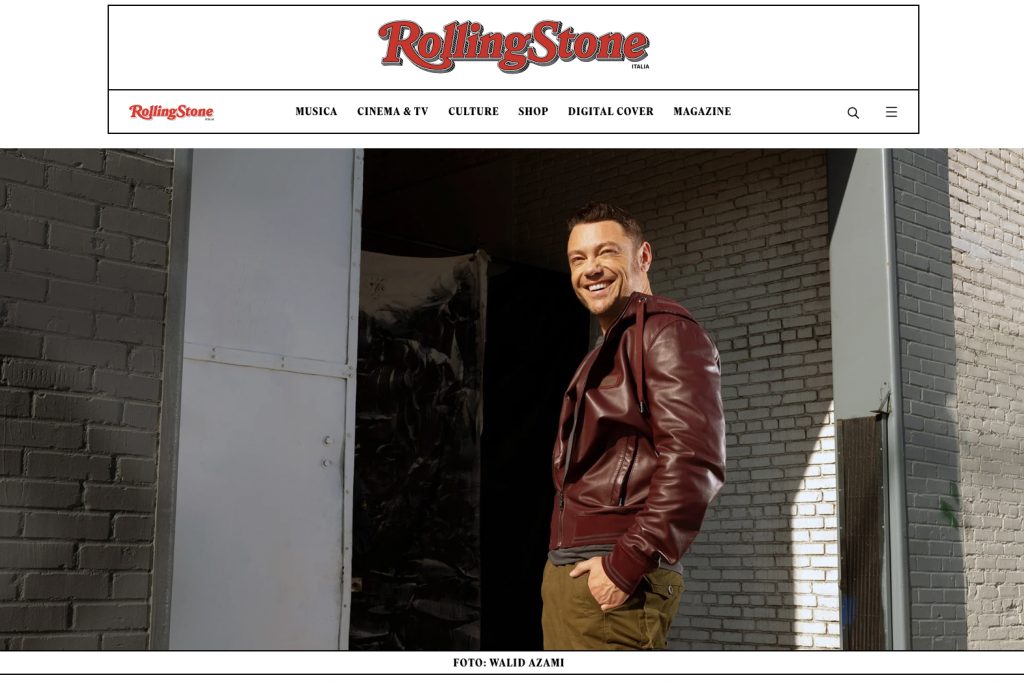Click the large Rolling Stone Italia logo

[x=513, y=45]
